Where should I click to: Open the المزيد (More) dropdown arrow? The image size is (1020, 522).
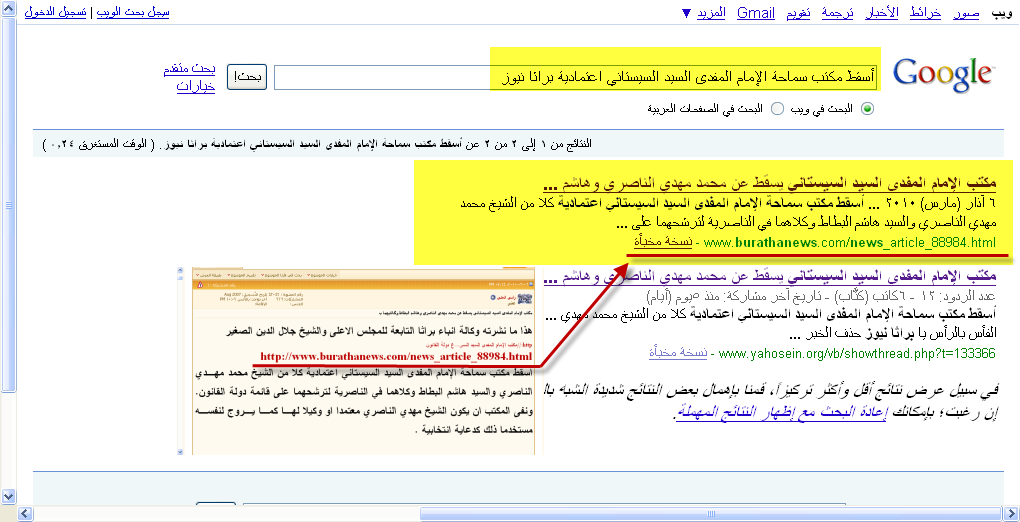[686, 13]
